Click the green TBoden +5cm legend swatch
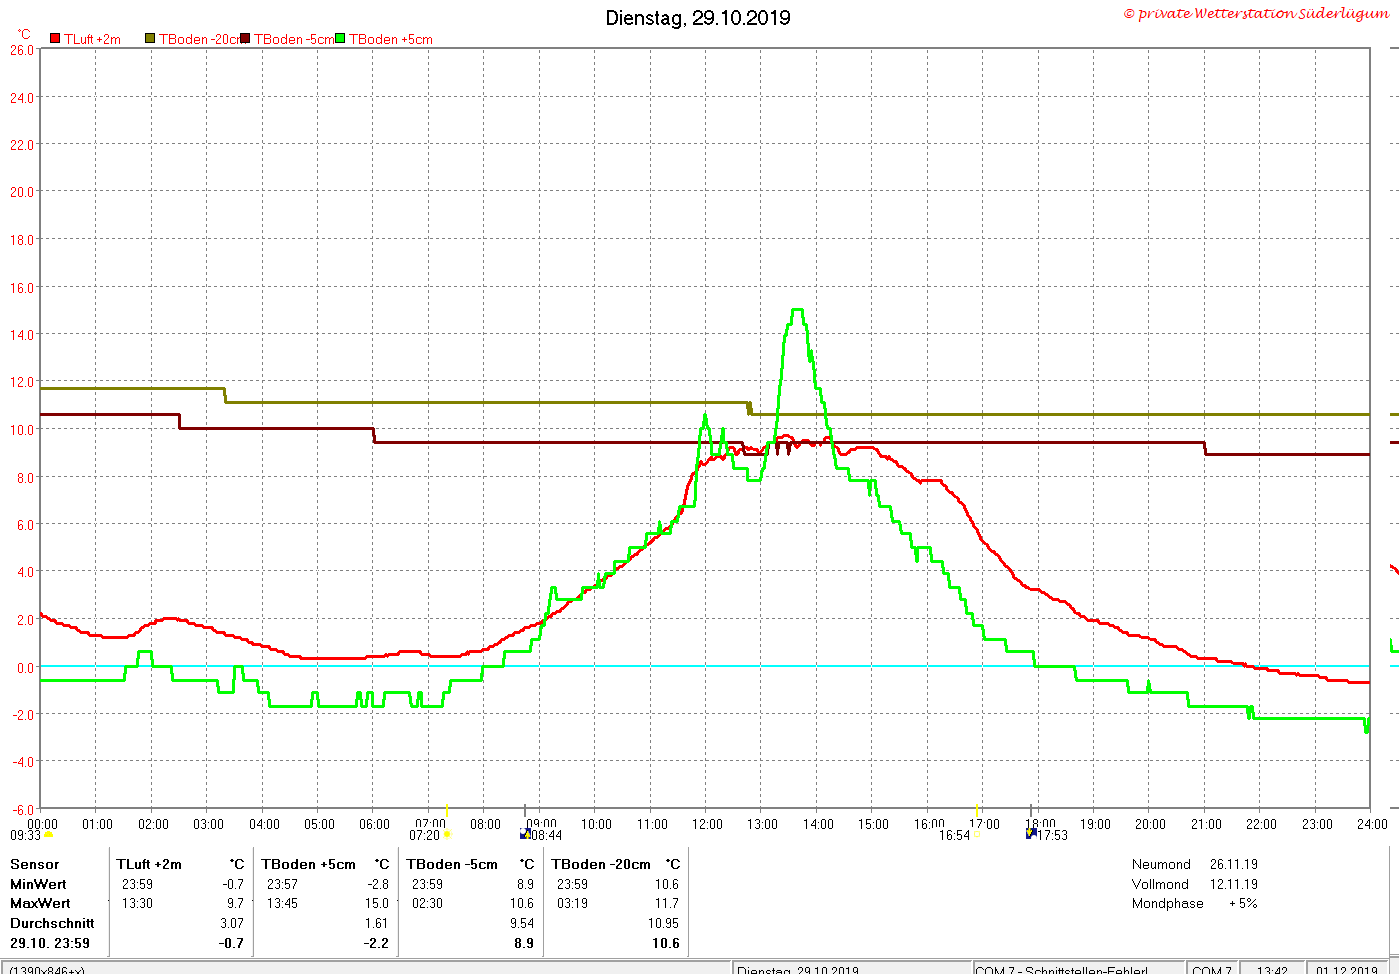 [x=340, y=39]
